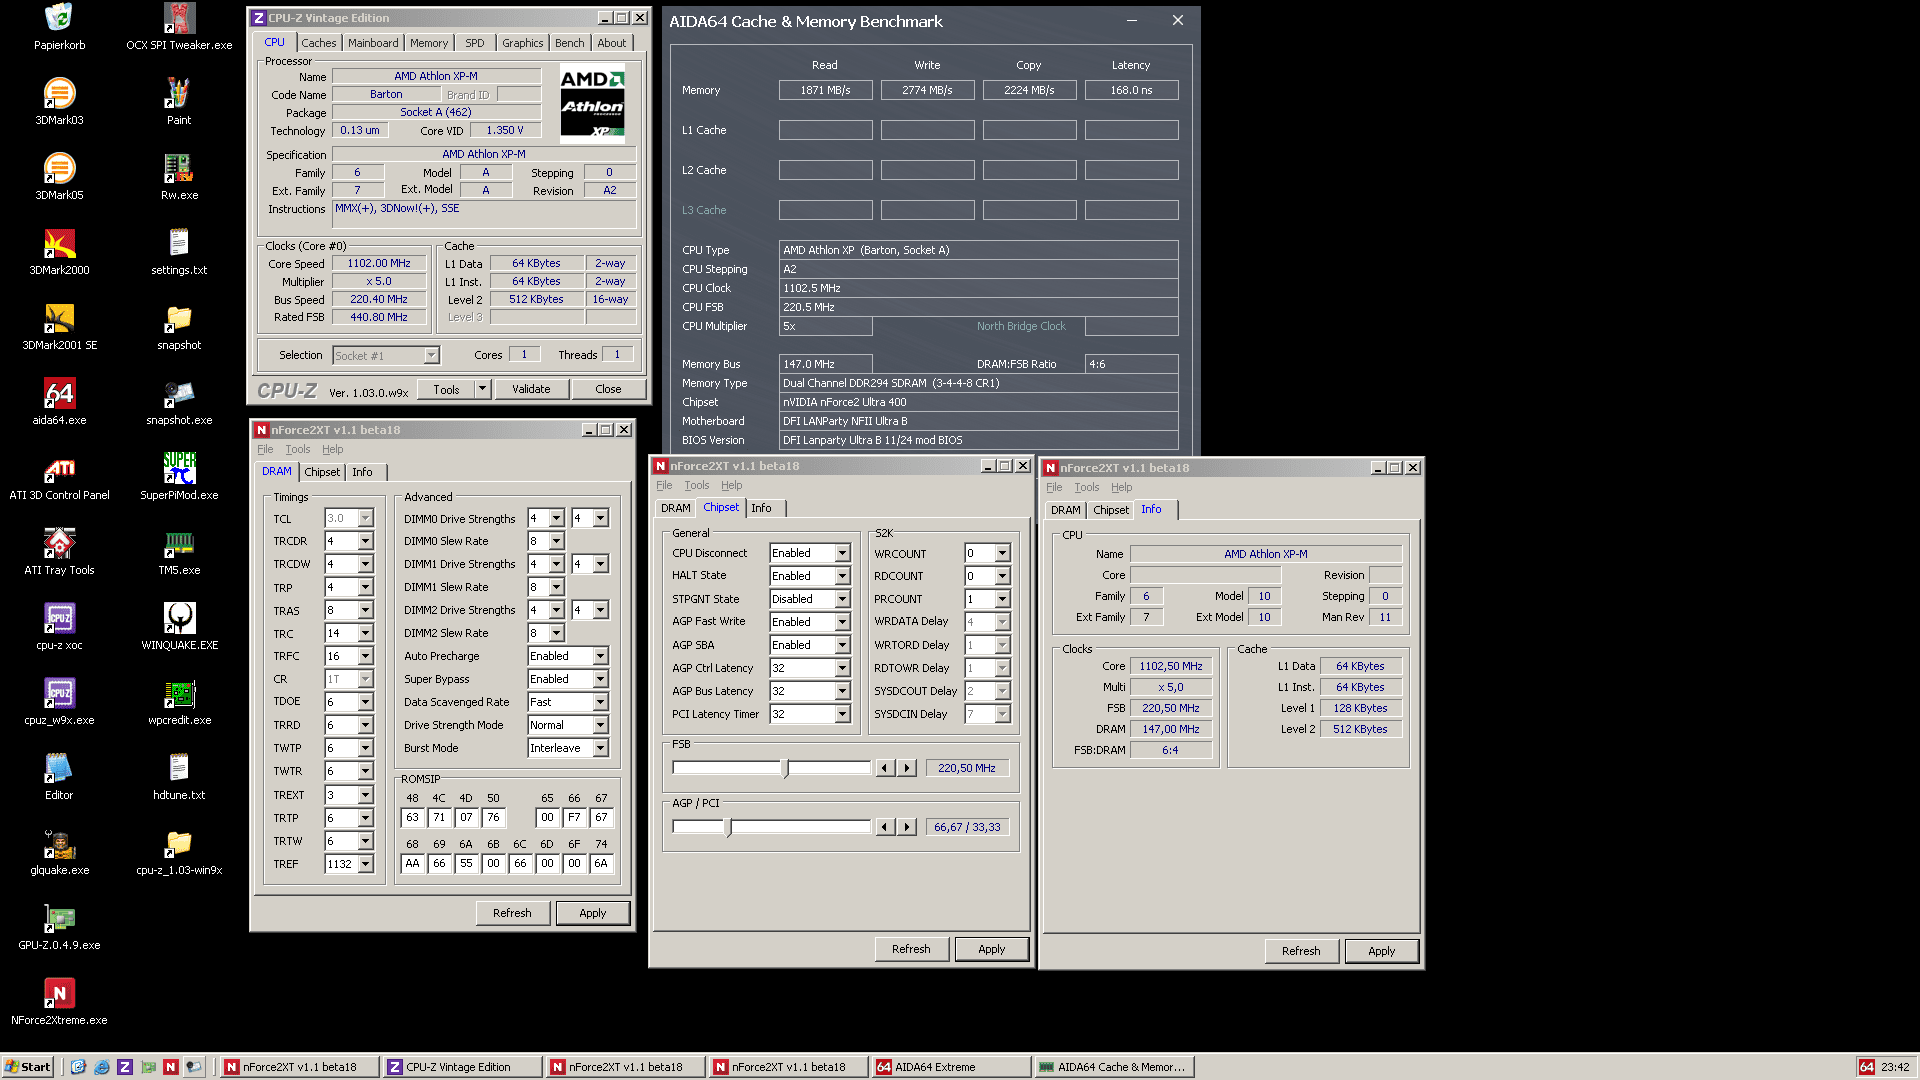1920x1080 pixels.
Task: Open the Caches tab in CPU-Z
Action: click(318, 43)
